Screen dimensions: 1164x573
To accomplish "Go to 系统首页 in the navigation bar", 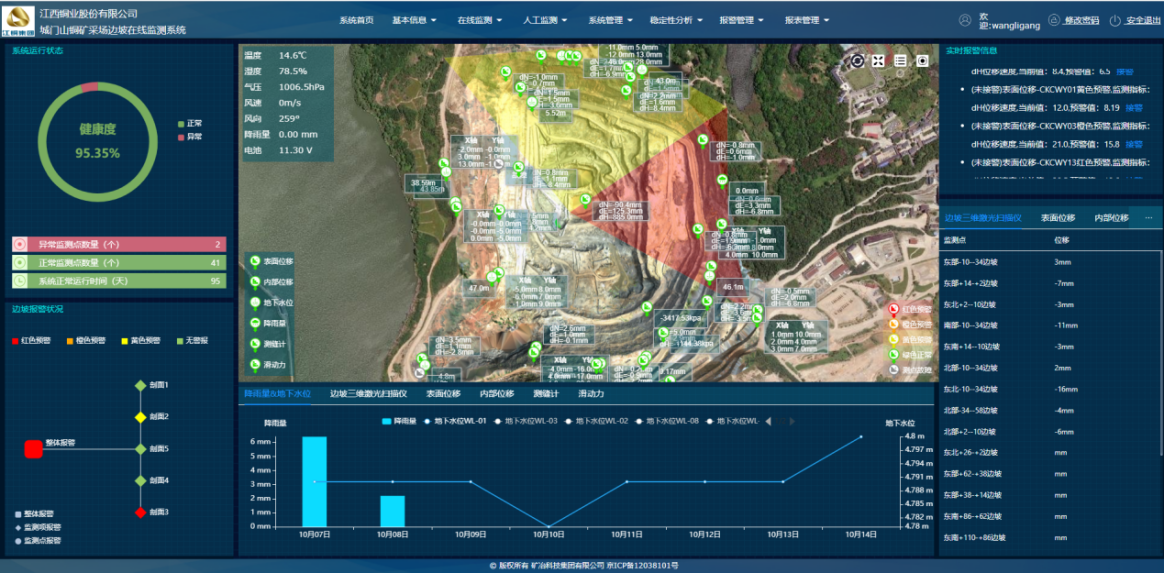I will tap(356, 20).
